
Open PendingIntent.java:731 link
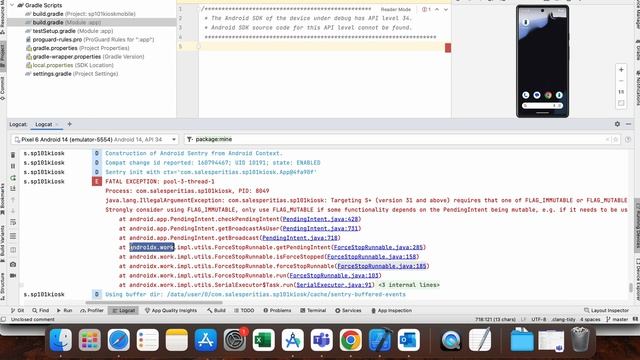coord(320,229)
